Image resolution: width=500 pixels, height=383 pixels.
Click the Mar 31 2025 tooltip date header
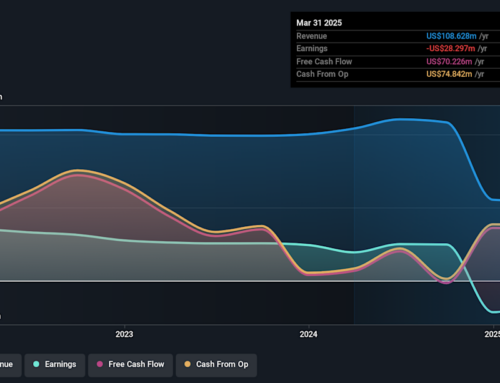(319, 23)
